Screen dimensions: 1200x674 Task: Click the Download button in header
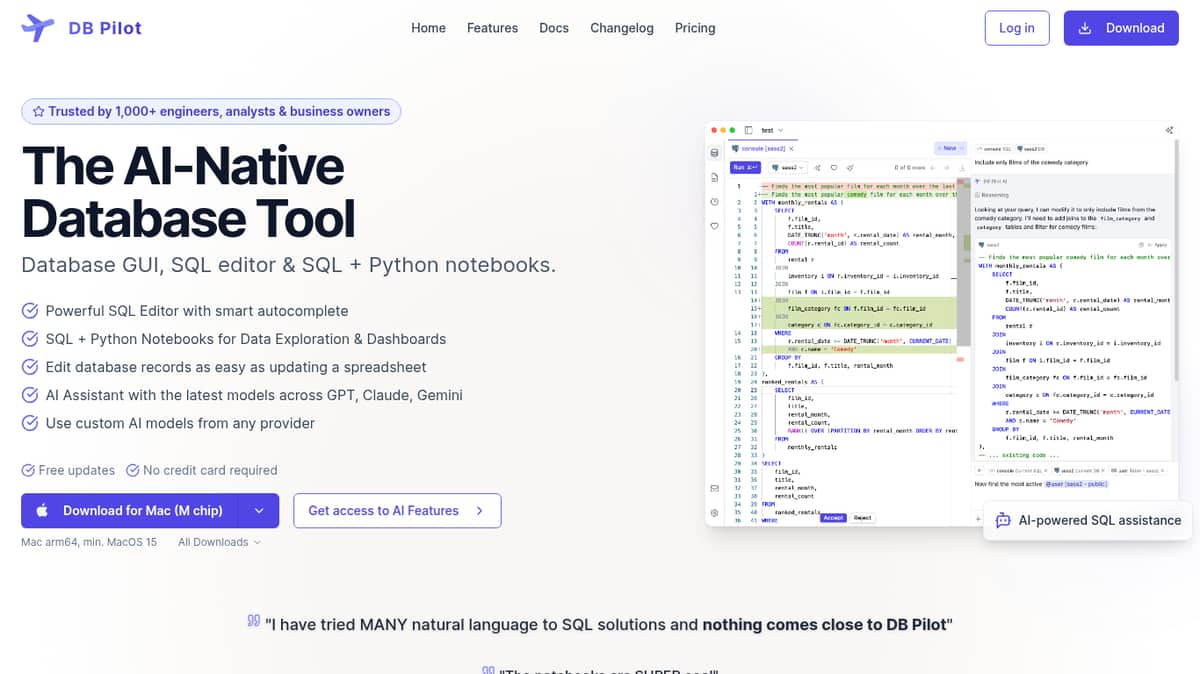point(1121,28)
